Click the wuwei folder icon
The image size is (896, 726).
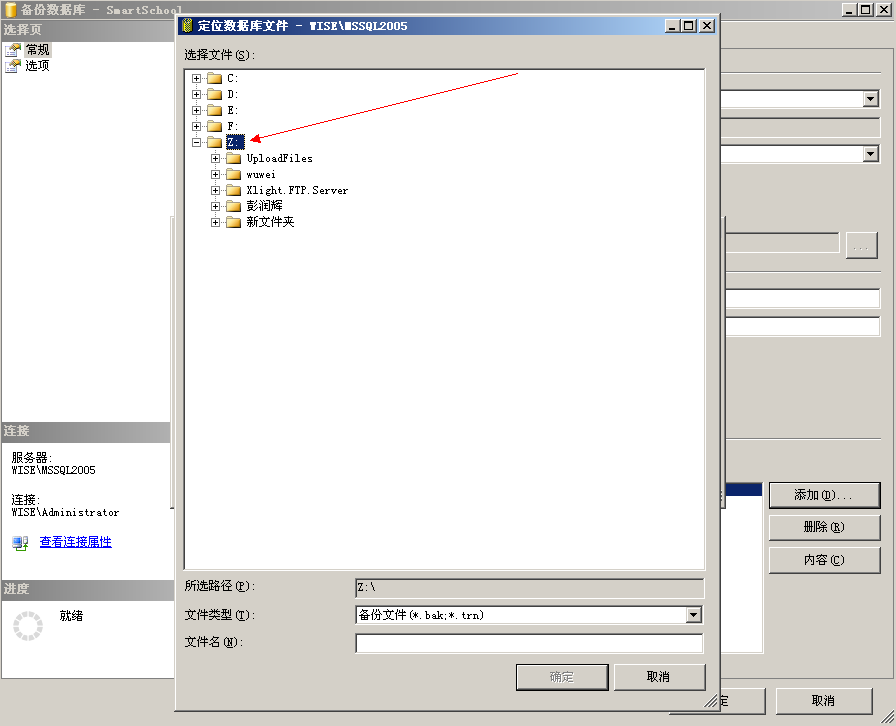[x=233, y=174]
